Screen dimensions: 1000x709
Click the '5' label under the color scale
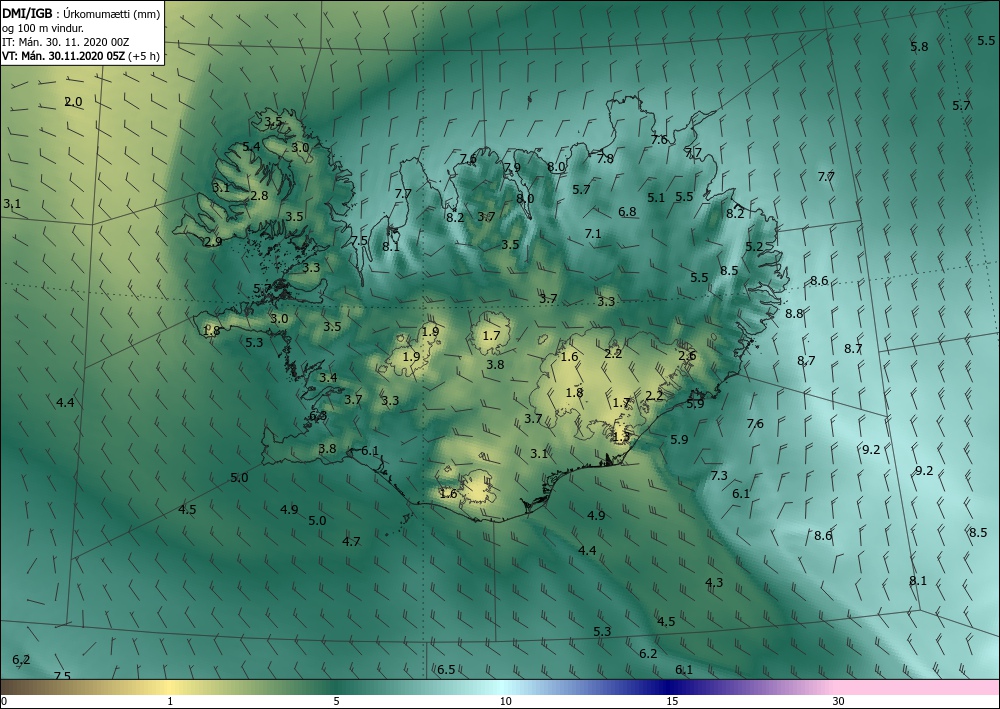pos(336,701)
